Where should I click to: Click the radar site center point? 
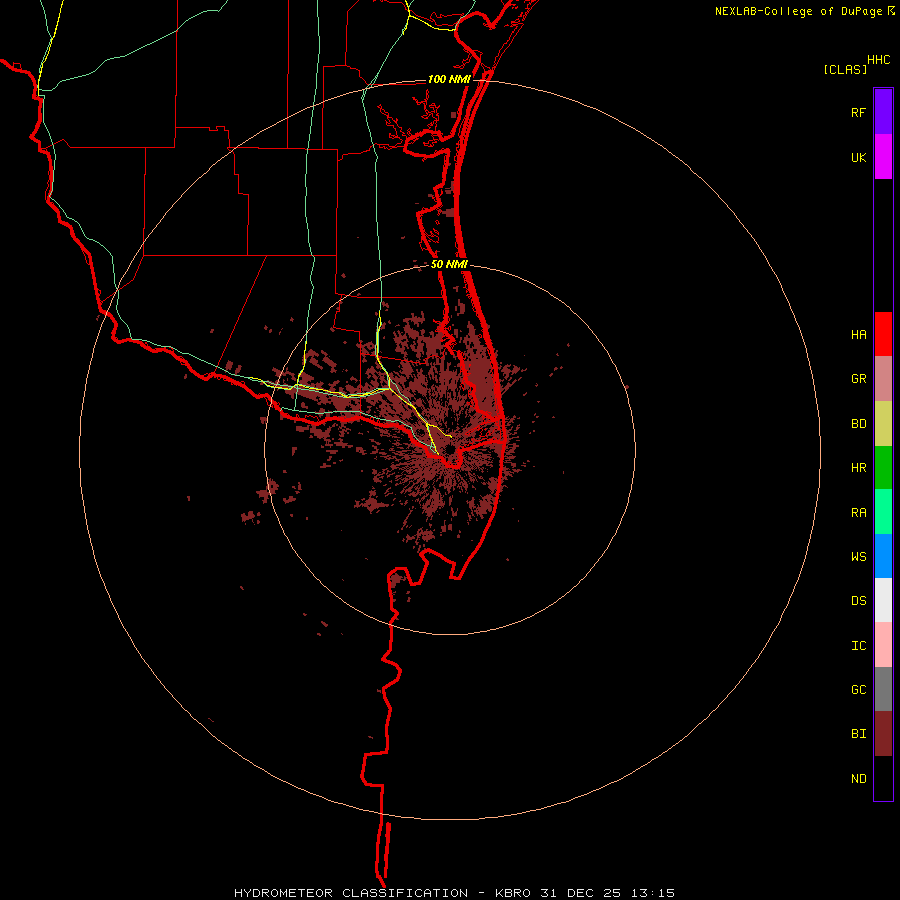point(450,449)
